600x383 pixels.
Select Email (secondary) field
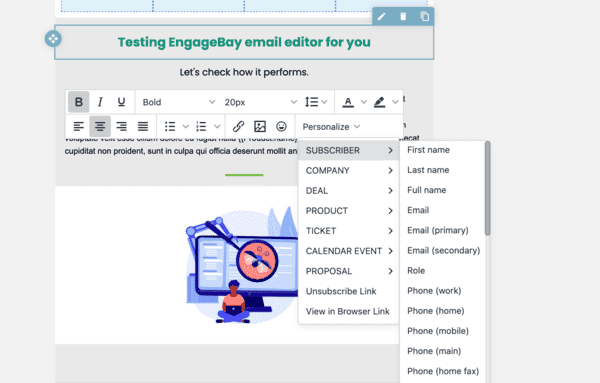click(x=442, y=251)
